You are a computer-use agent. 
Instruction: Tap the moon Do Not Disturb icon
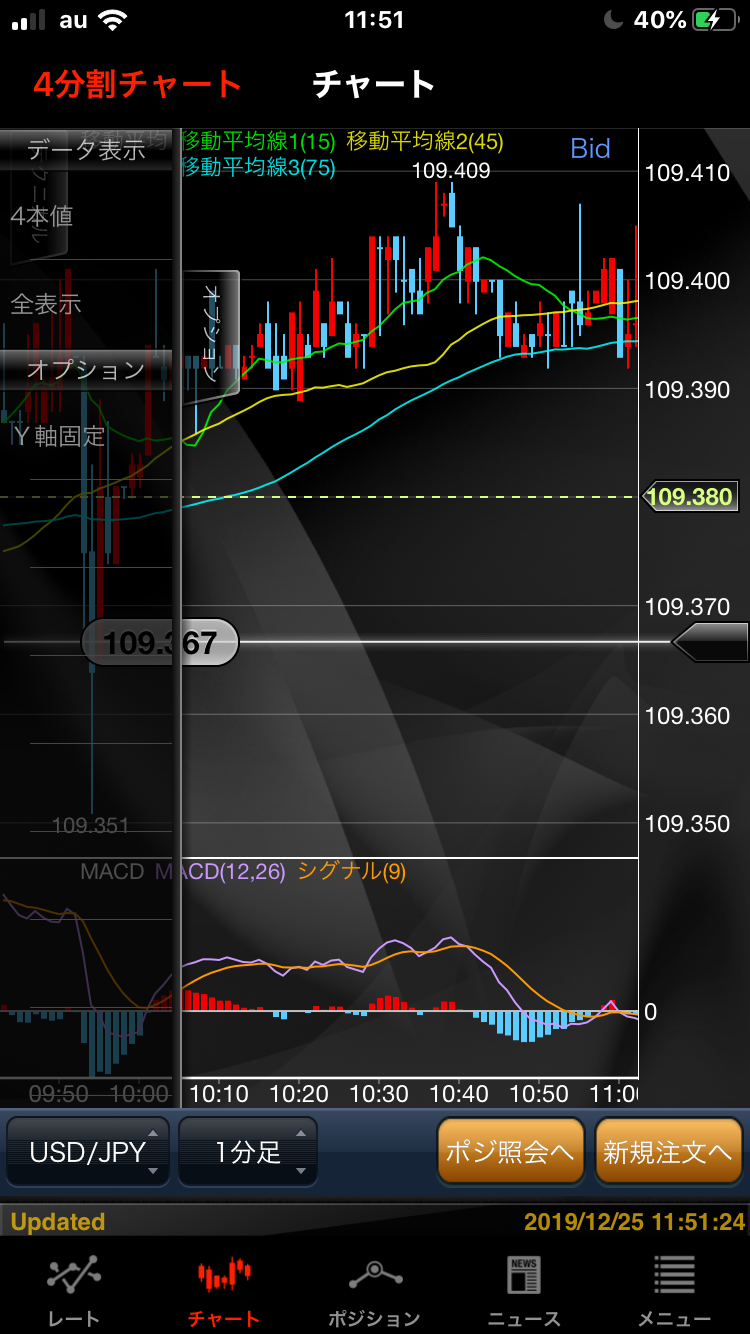click(x=614, y=19)
